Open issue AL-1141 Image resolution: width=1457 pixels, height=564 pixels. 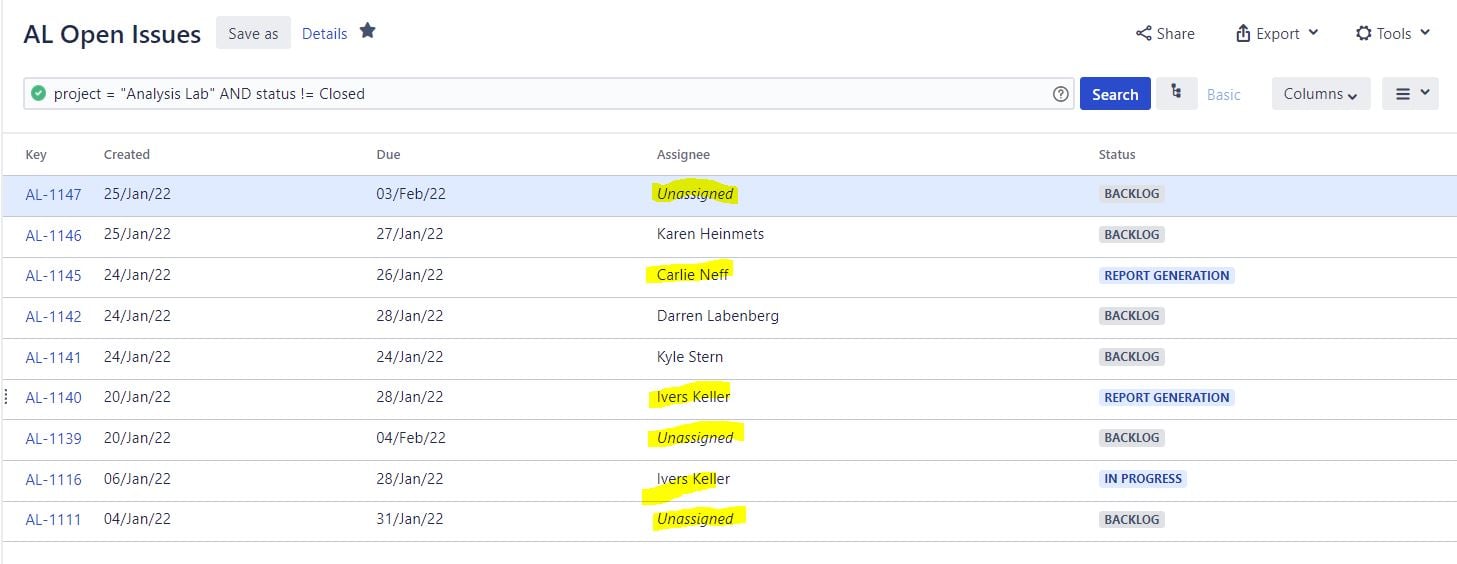(x=53, y=357)
